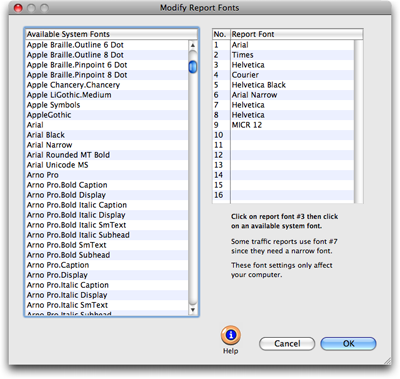Image resolution: width=400 pixels, height=379 pixels.
Task: Select report font 2 Times
Action: pyautogui.click(x=283, y=55)
